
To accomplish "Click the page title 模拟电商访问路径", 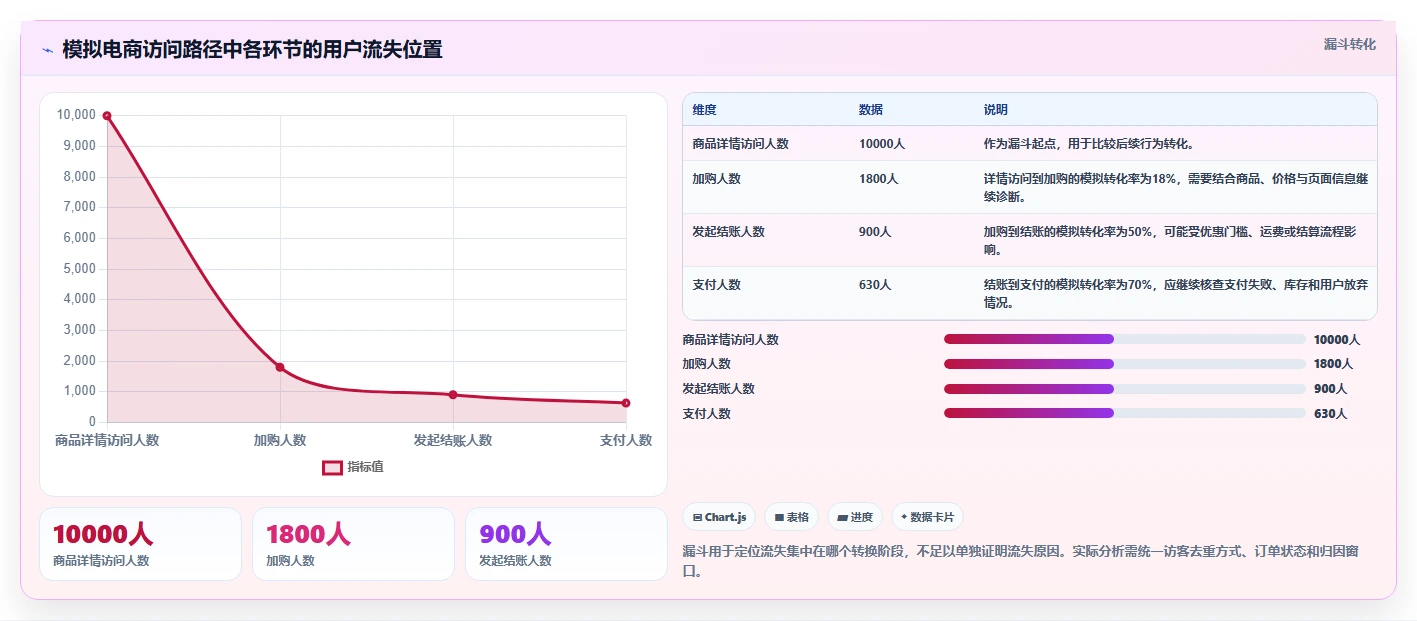I will [x=252, y=49].
